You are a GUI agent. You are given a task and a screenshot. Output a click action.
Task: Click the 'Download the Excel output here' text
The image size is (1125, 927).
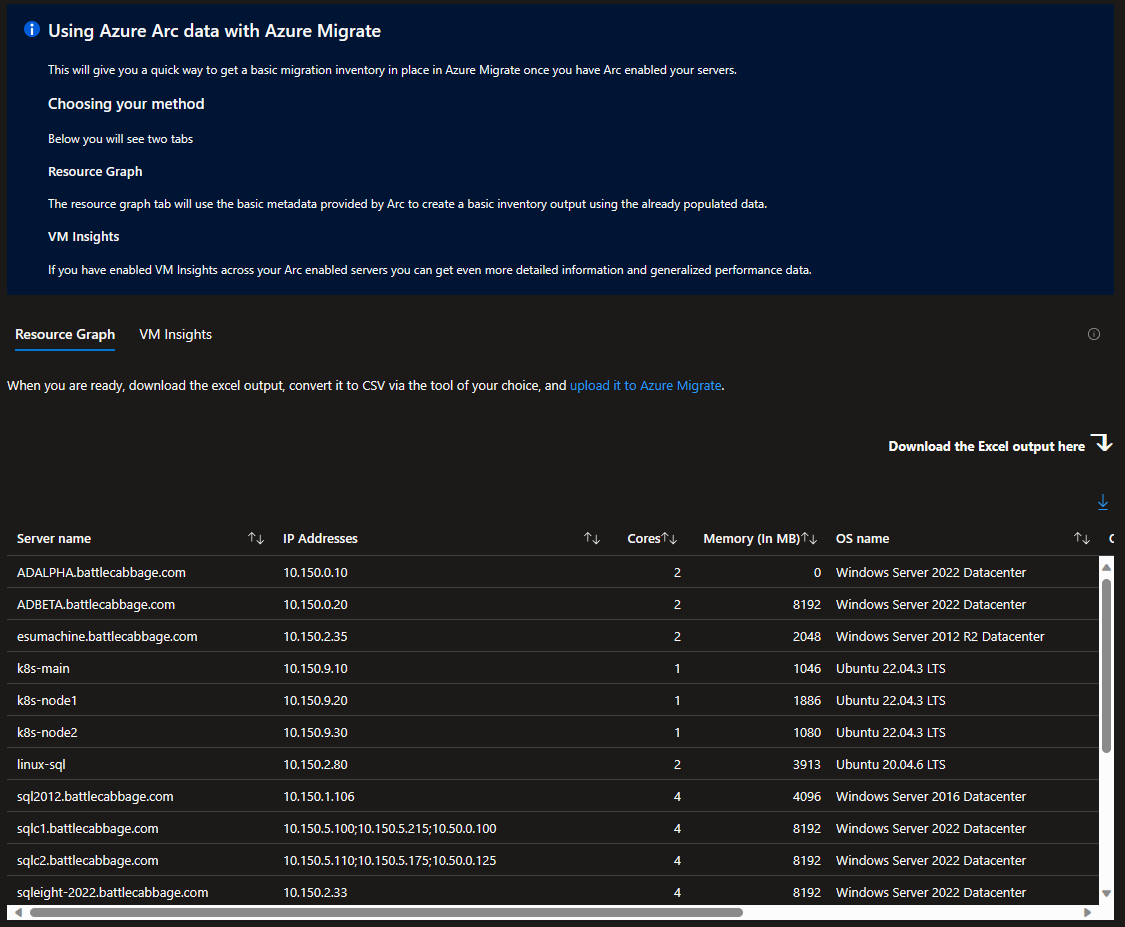pyautogui.click(x=987, y=446)
